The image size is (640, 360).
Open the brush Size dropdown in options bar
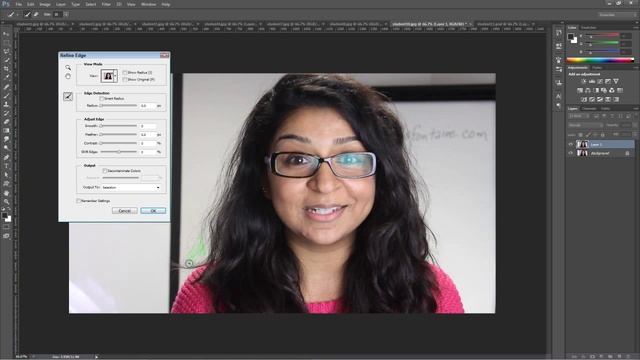tap(66, 14)
